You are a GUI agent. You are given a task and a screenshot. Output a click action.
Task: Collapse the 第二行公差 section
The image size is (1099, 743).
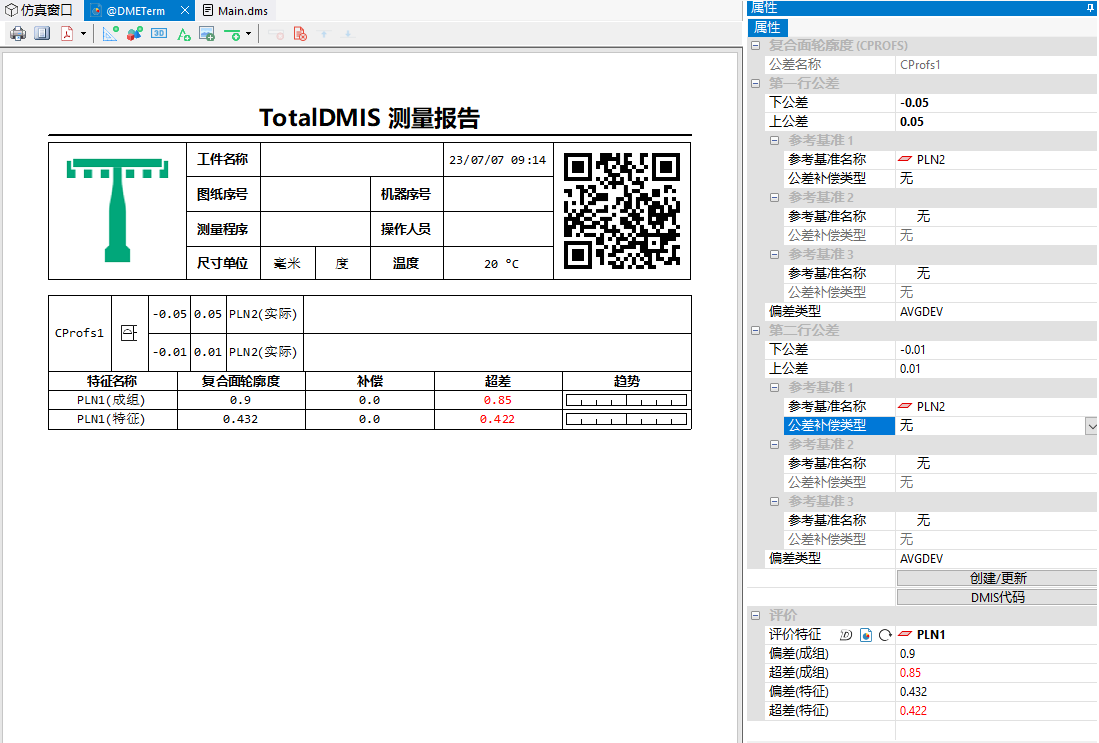coord(756,330)
